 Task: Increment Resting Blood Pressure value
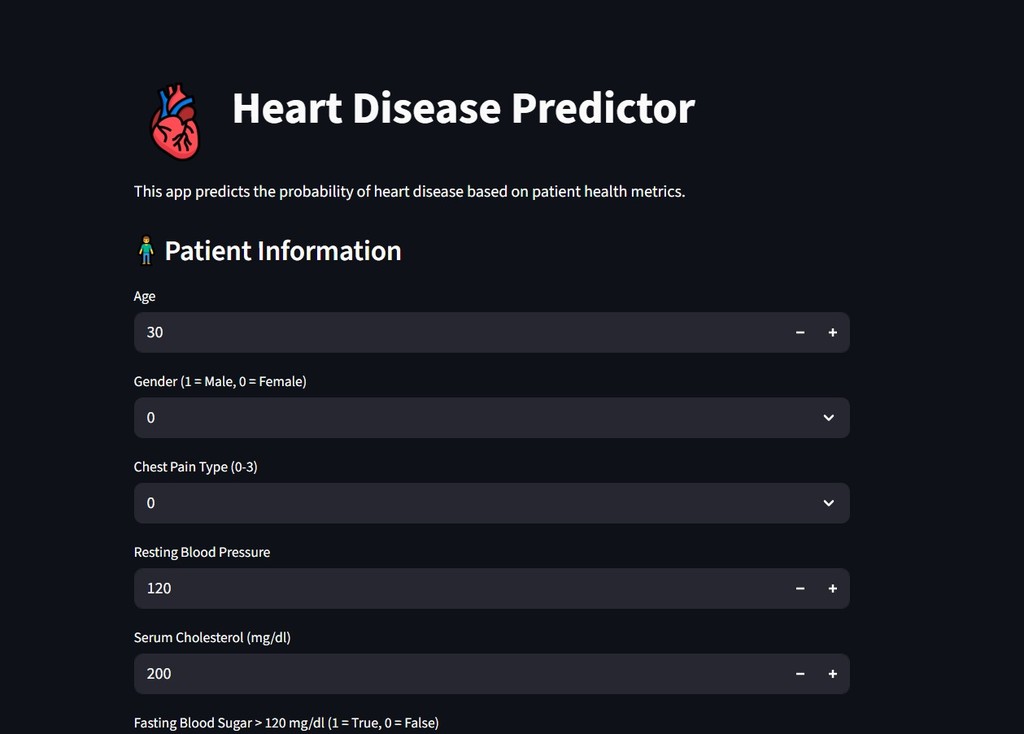pyautogui.click(x=832, y=588)
